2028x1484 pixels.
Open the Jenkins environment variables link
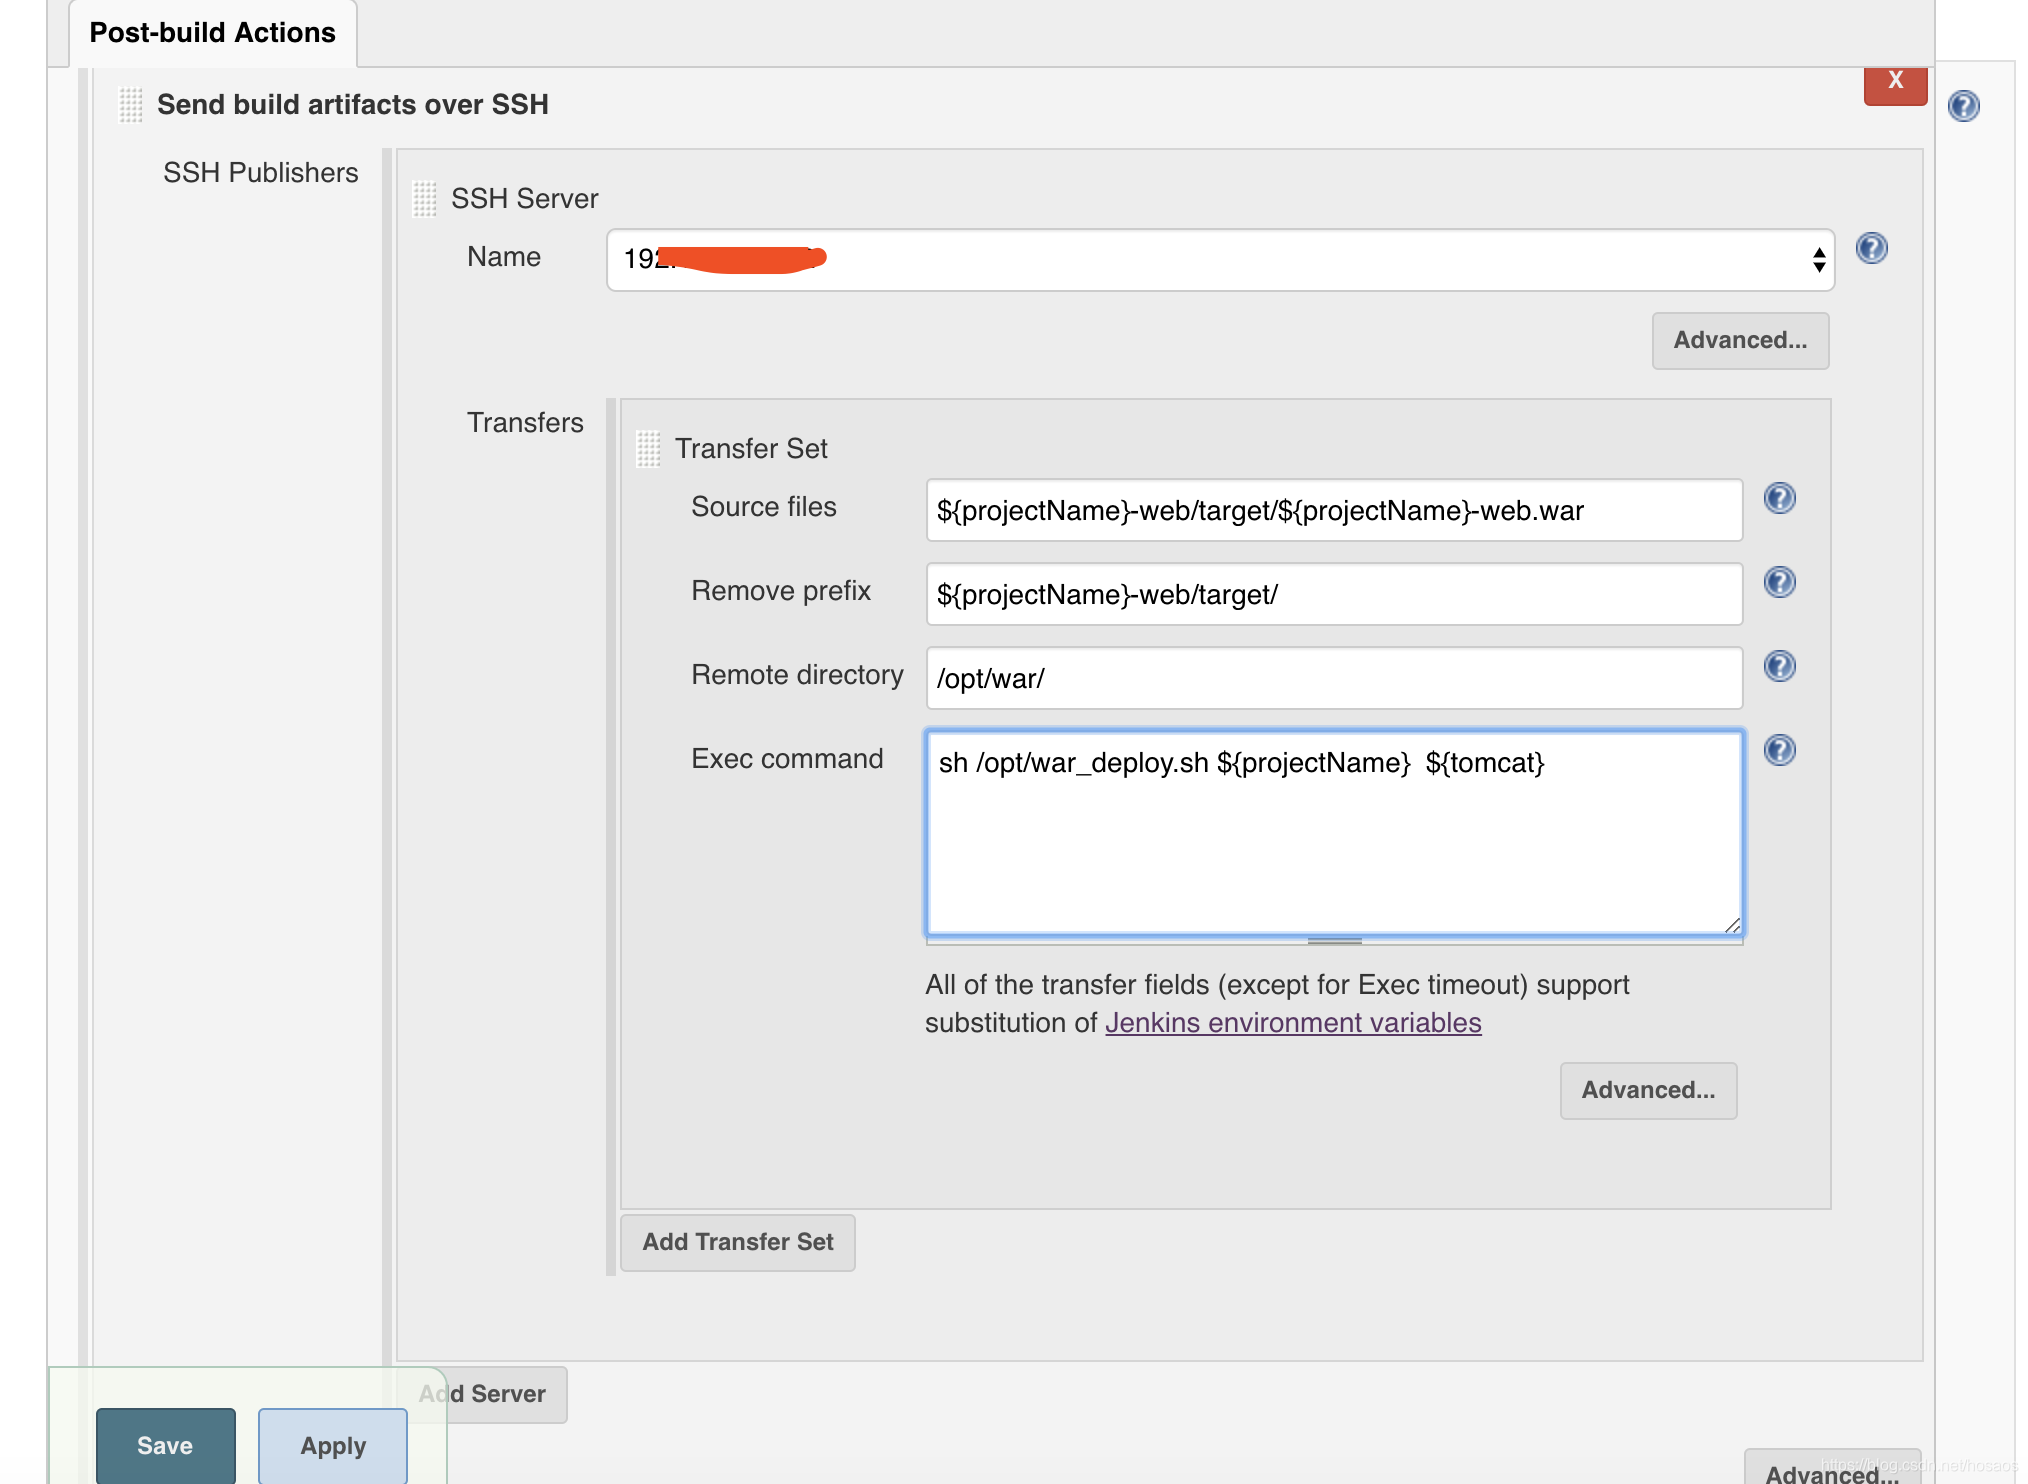point(1293,1023)
